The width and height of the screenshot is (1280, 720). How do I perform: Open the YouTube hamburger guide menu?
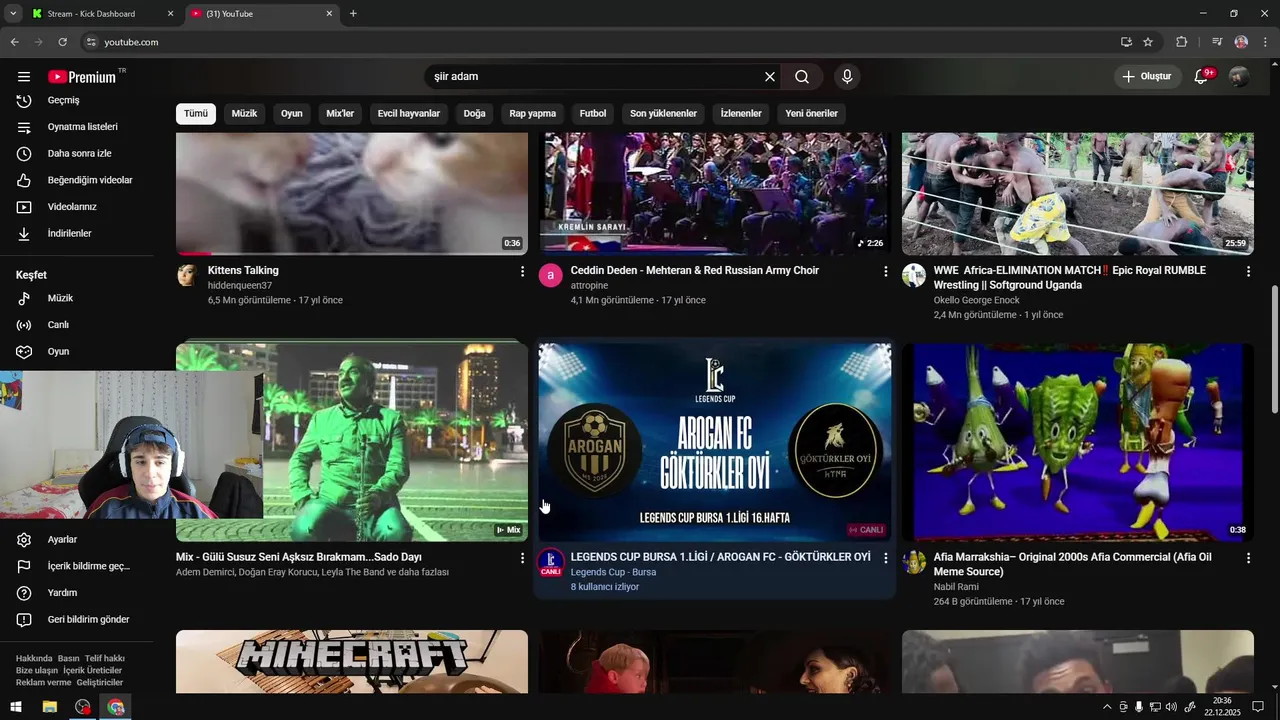point(24,77)
